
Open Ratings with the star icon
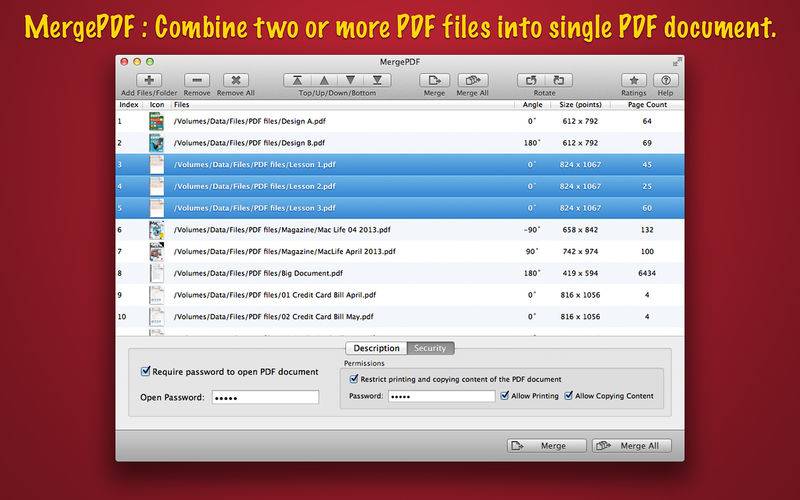pos(633,80)
